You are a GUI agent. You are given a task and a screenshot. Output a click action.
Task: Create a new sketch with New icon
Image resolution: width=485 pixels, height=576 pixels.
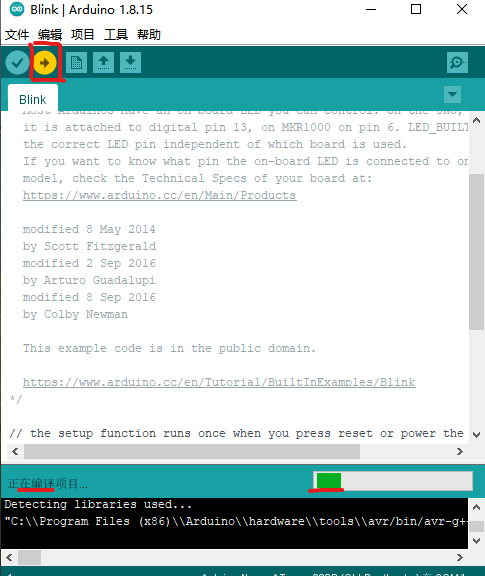pyautogui.click(x=76, y=62)
